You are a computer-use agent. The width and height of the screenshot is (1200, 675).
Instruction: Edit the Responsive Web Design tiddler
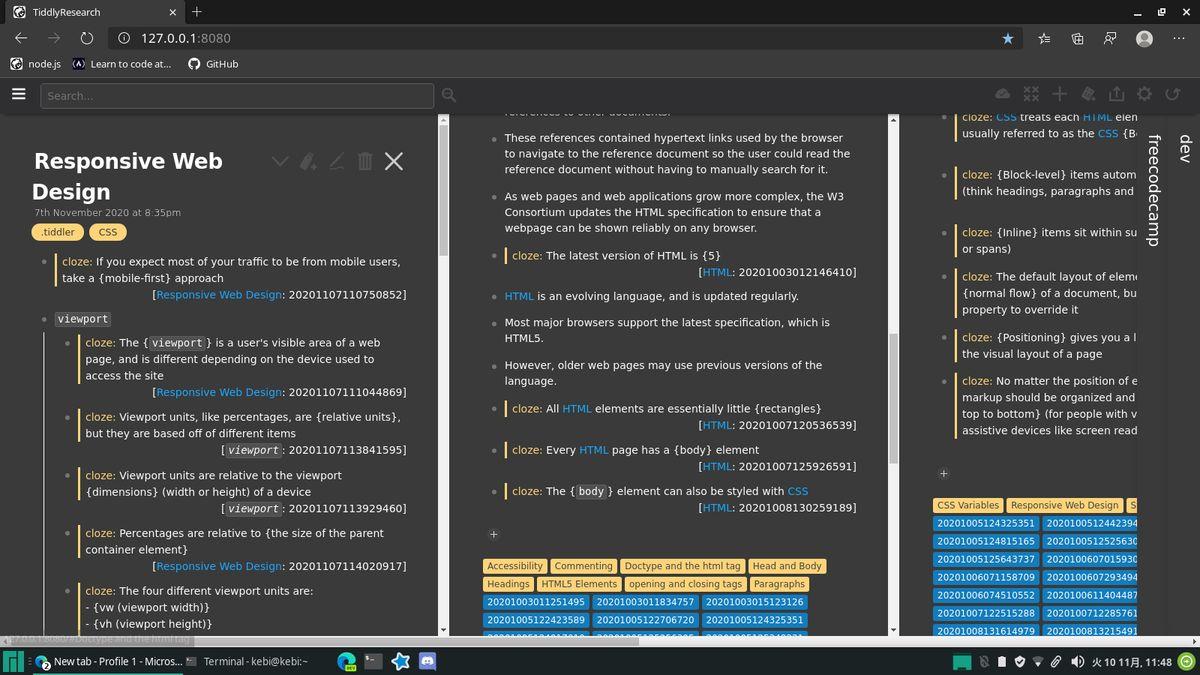337,161
